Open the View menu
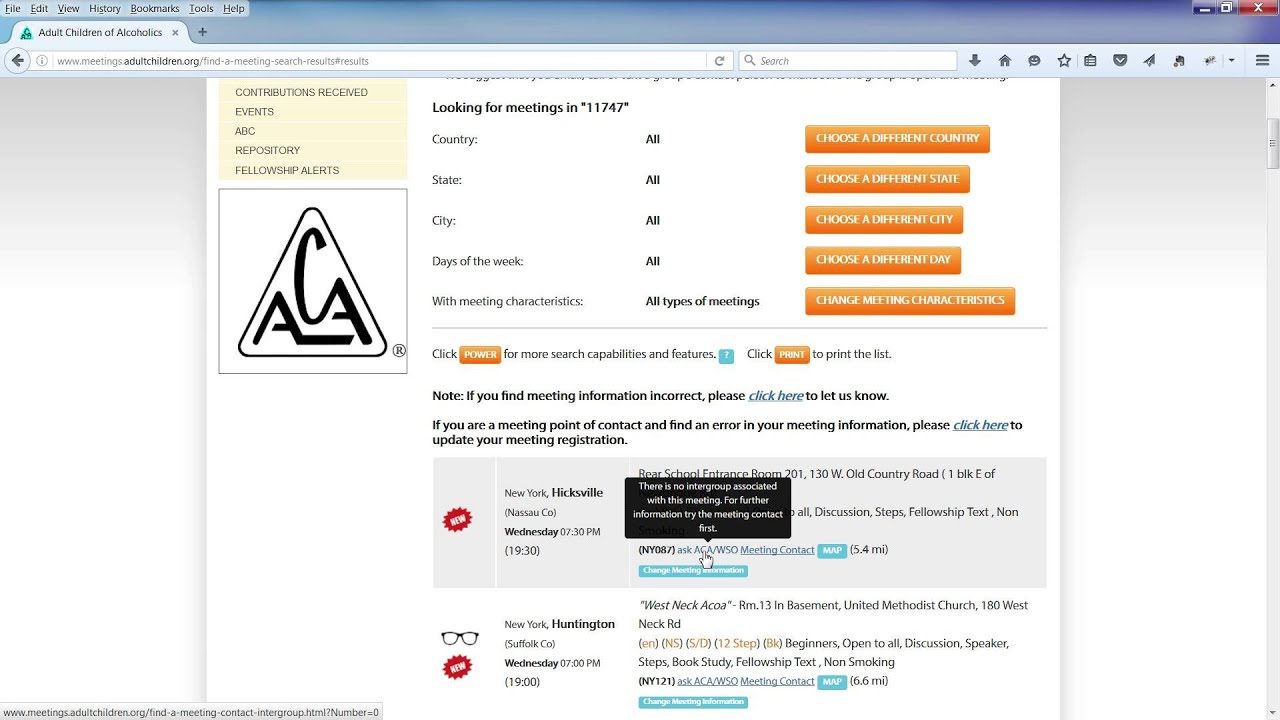 [68, 8]
